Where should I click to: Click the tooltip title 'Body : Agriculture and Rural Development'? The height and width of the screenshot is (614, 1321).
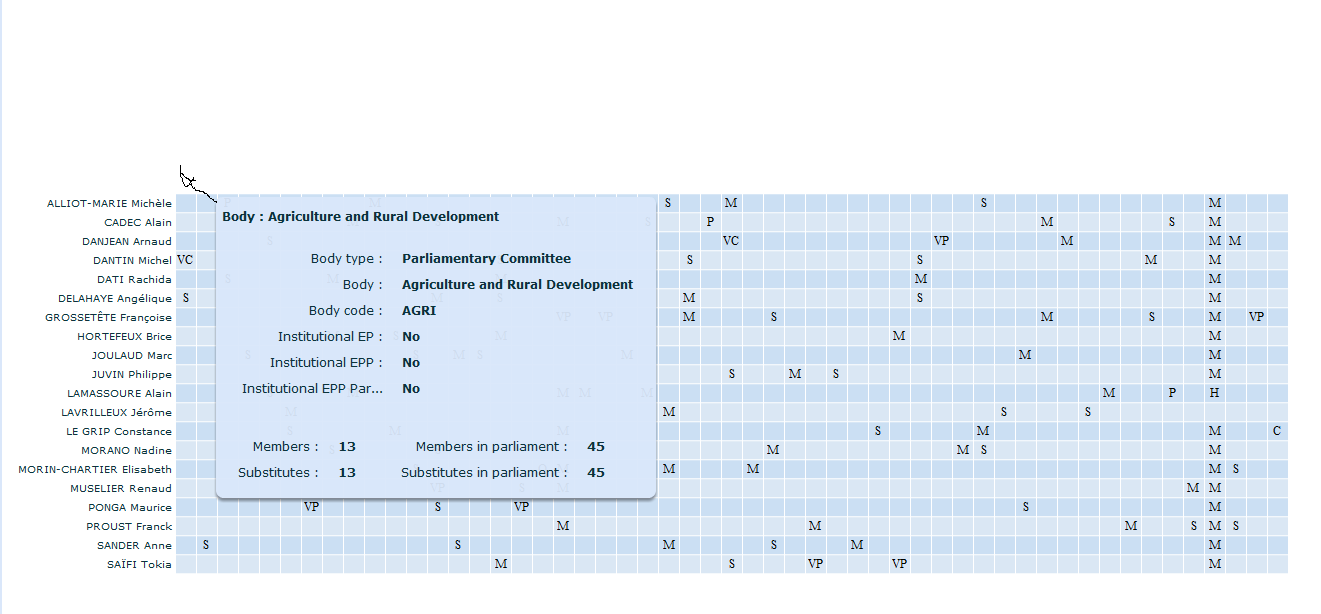(360, 216)
